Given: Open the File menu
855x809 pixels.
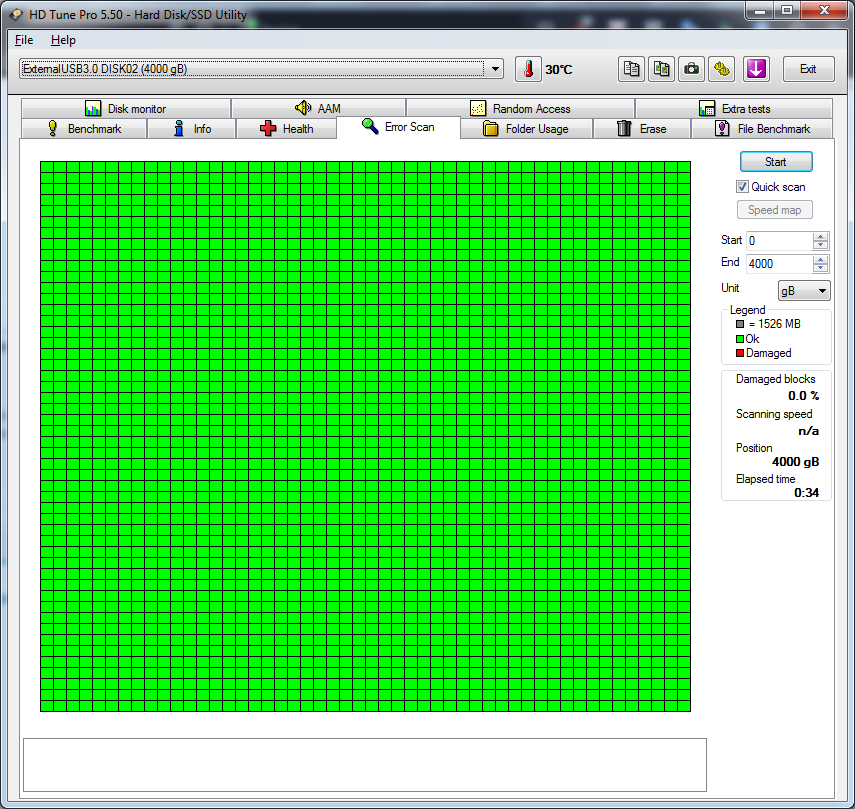Looking at the screenshot, I should pyautogui.click(x=24, y=40).
